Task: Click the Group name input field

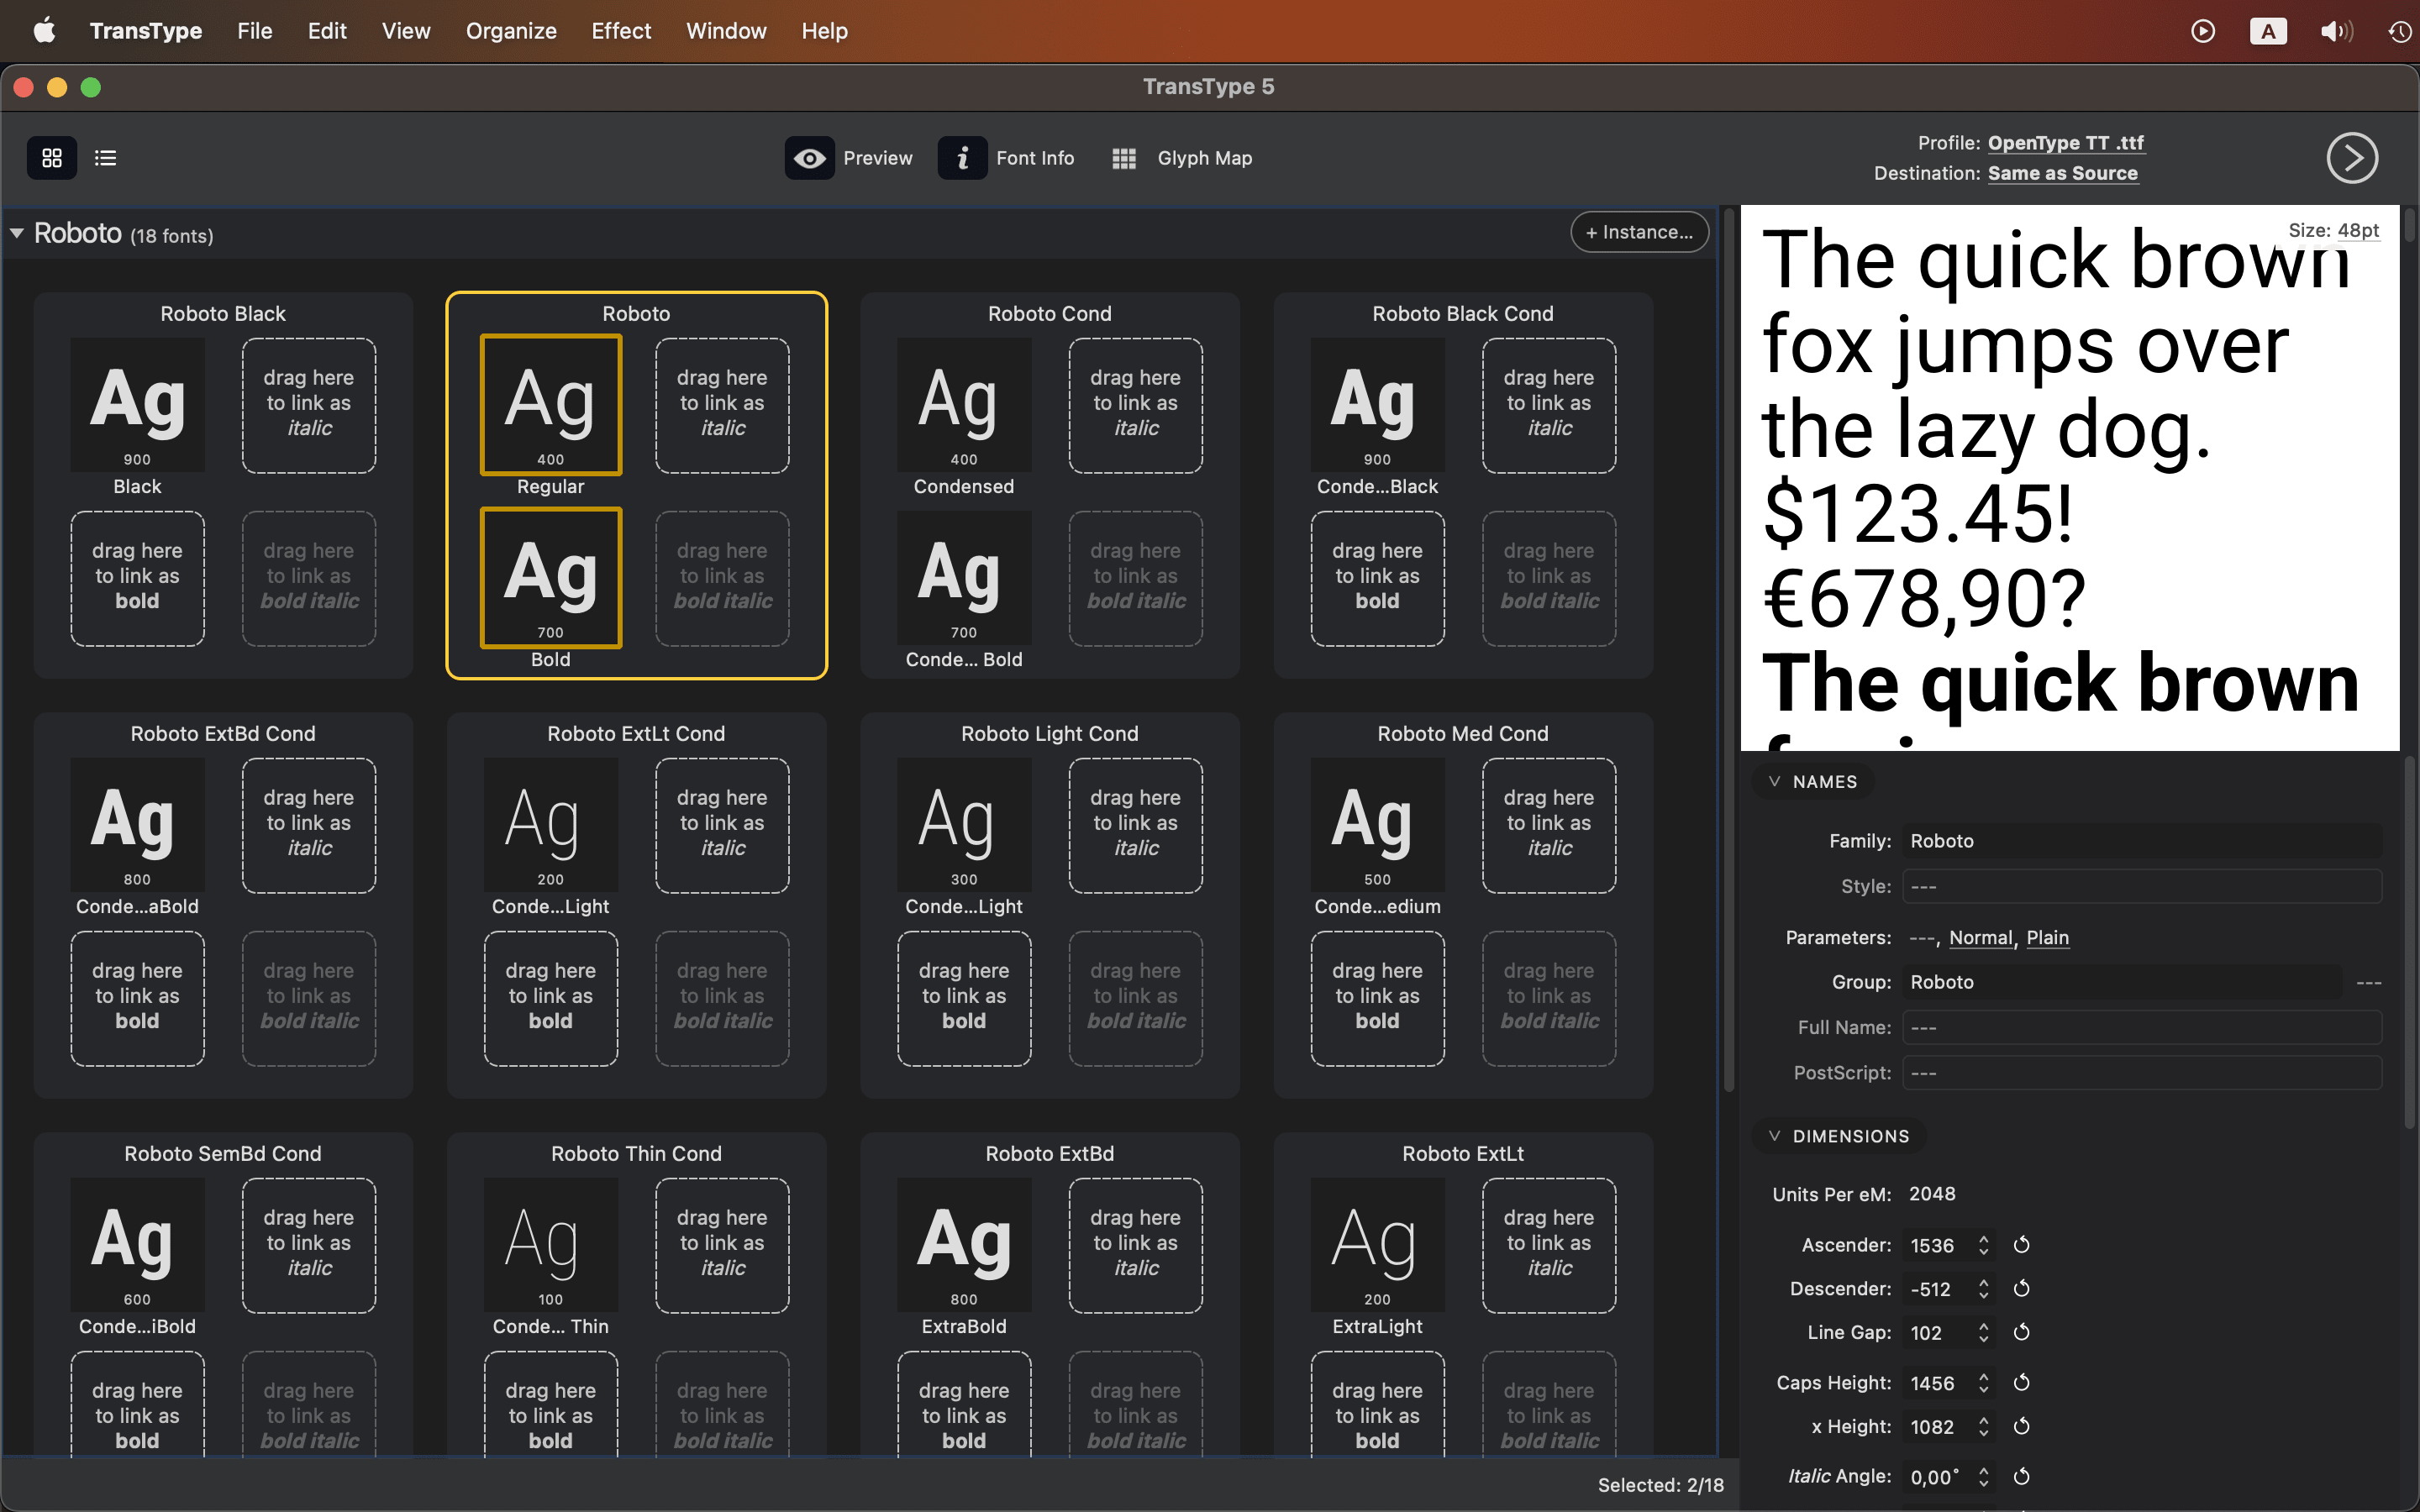Action: [2120, 982]
